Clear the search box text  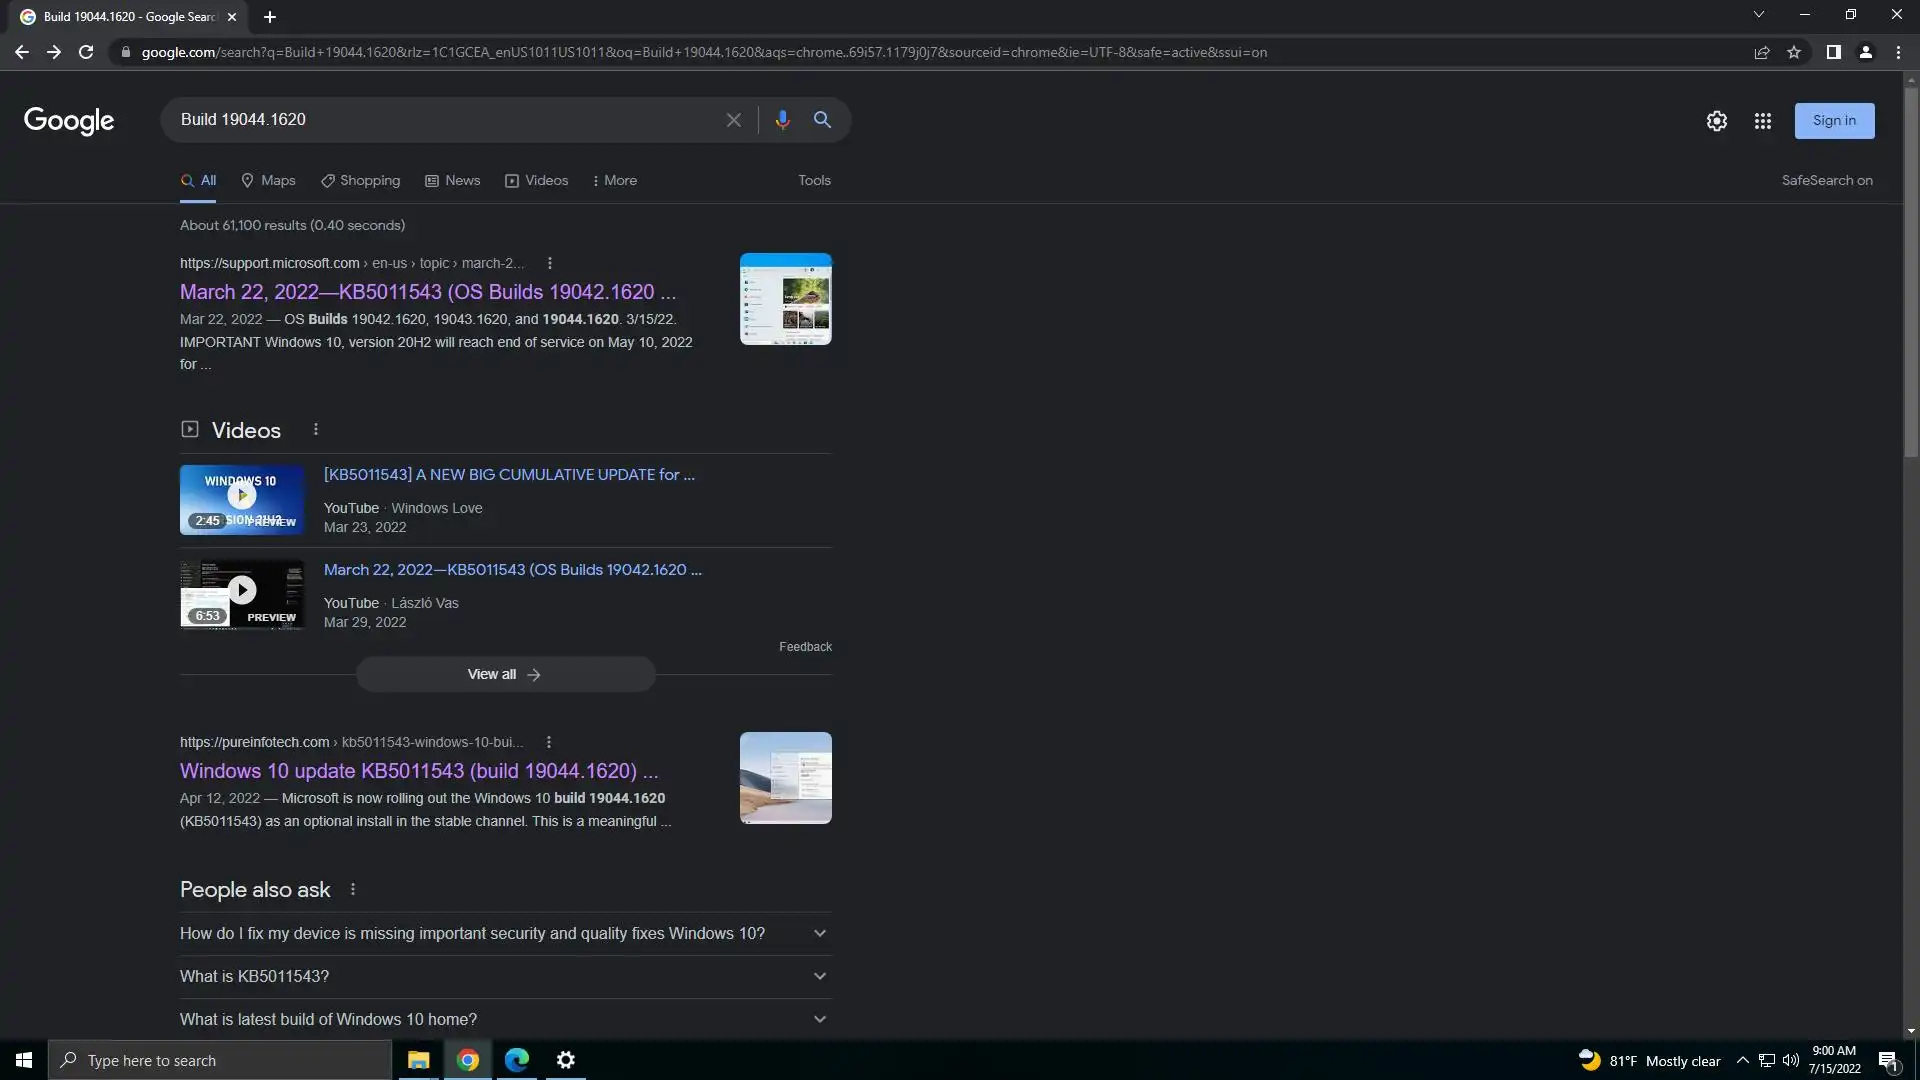pyautogui.click(x=733, y=120)
